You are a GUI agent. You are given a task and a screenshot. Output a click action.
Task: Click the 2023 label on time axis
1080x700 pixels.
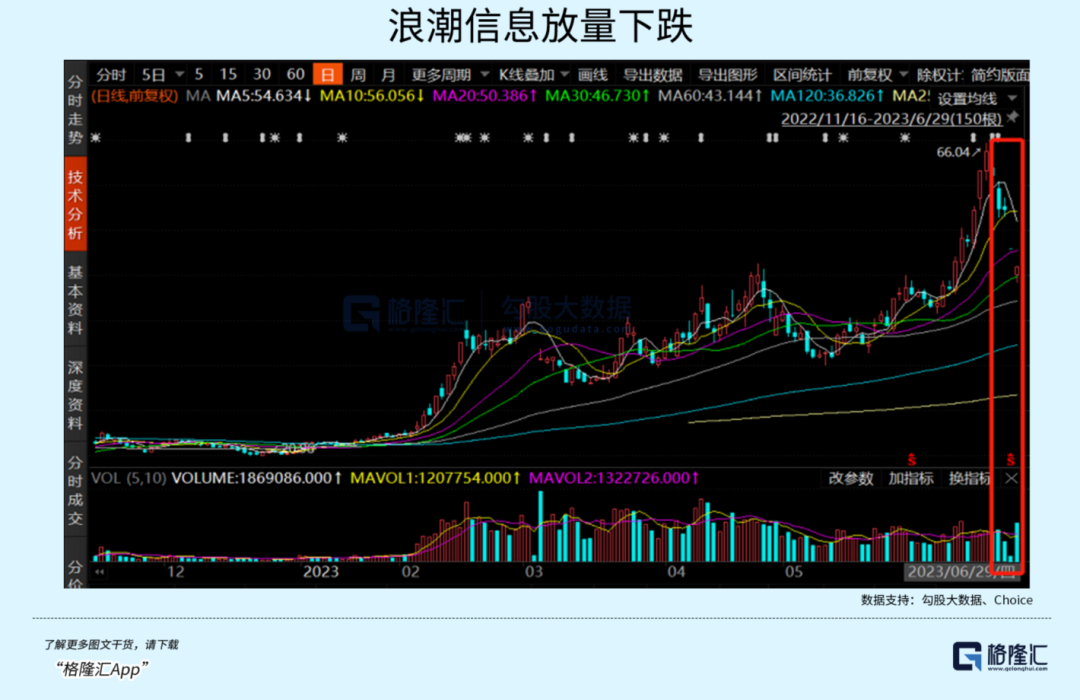(x=321, y=572)
